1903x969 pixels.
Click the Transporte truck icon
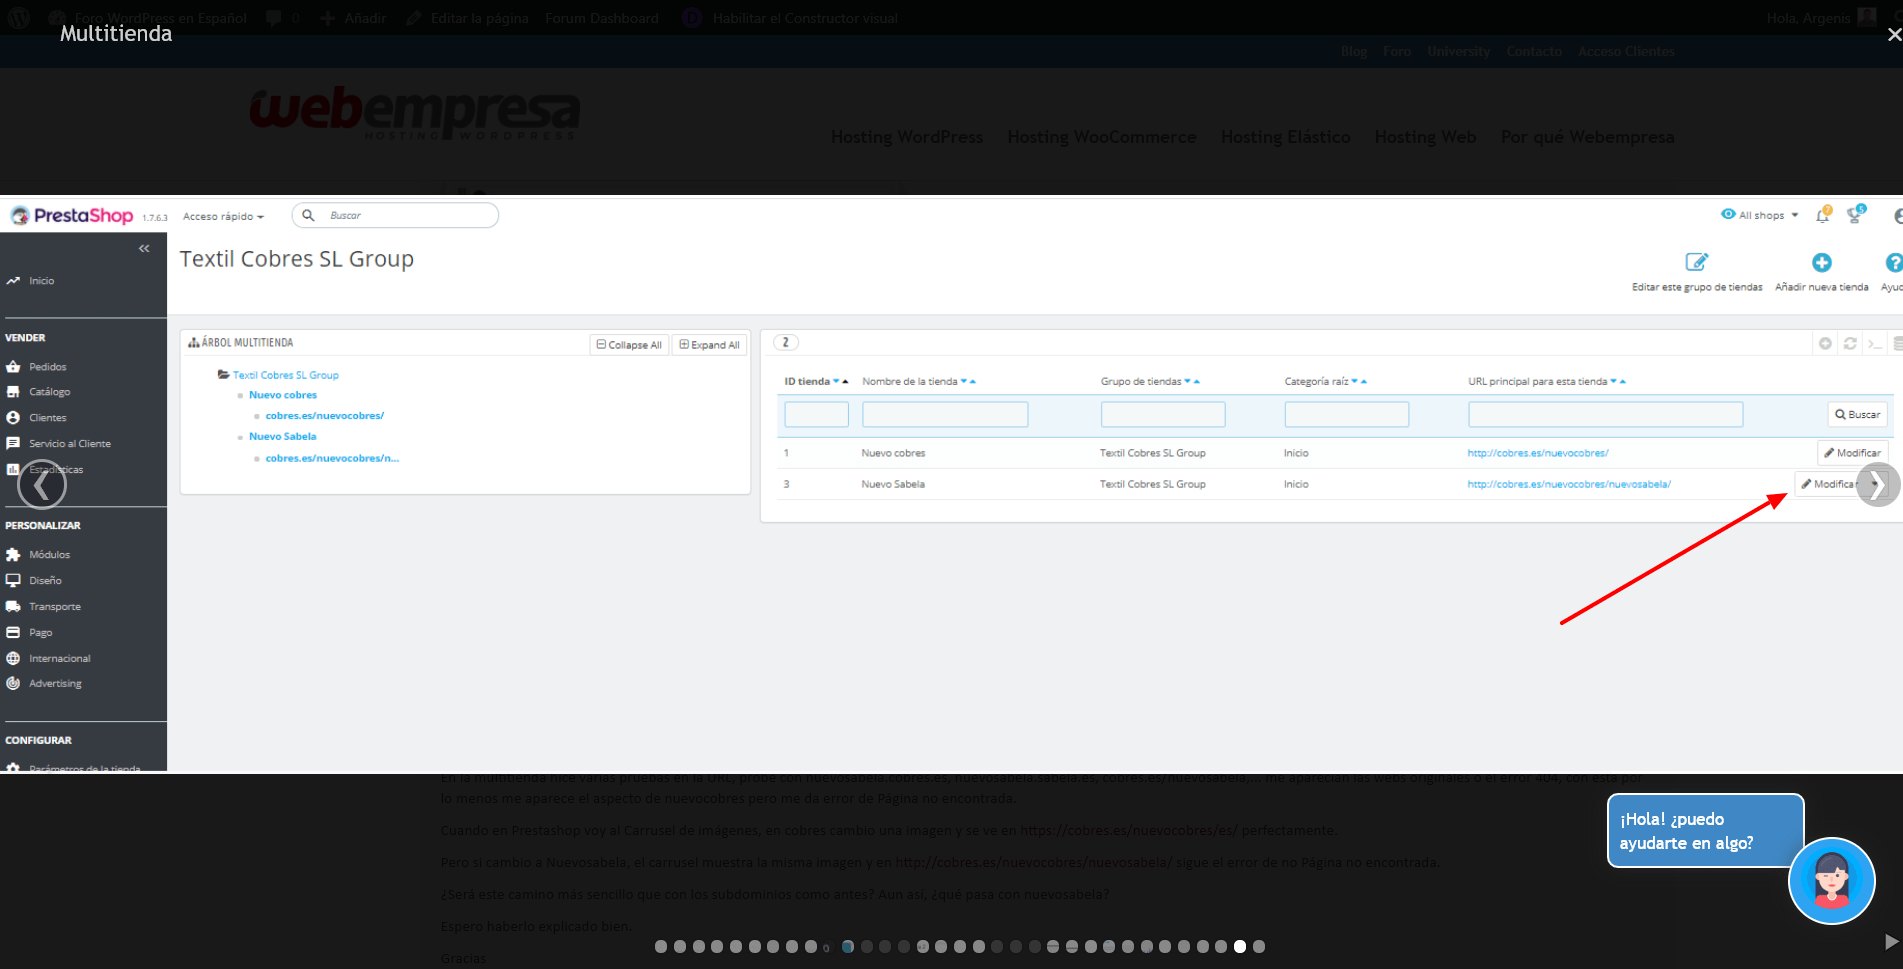(x=13, y=607)
